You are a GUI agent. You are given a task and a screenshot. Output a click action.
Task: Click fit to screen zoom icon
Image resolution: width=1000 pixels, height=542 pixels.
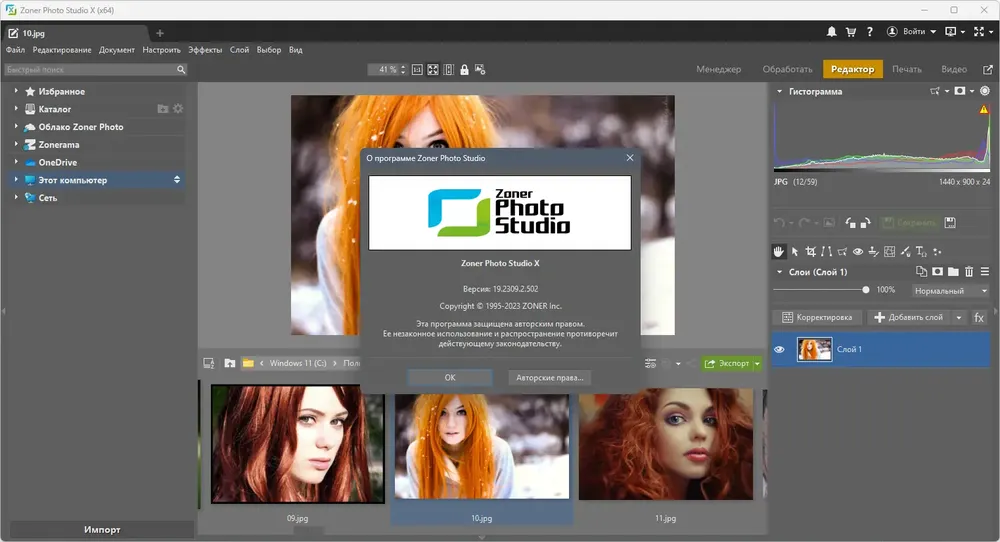[433, 70]
